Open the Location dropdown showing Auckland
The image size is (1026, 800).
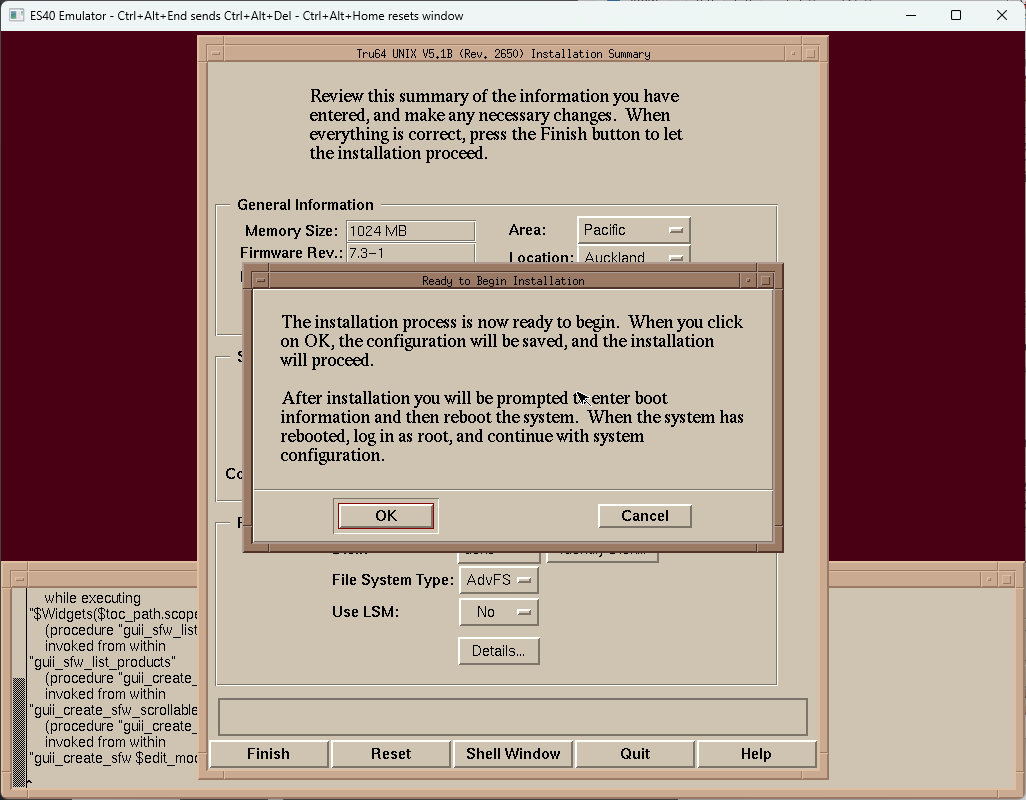[633, 255]
